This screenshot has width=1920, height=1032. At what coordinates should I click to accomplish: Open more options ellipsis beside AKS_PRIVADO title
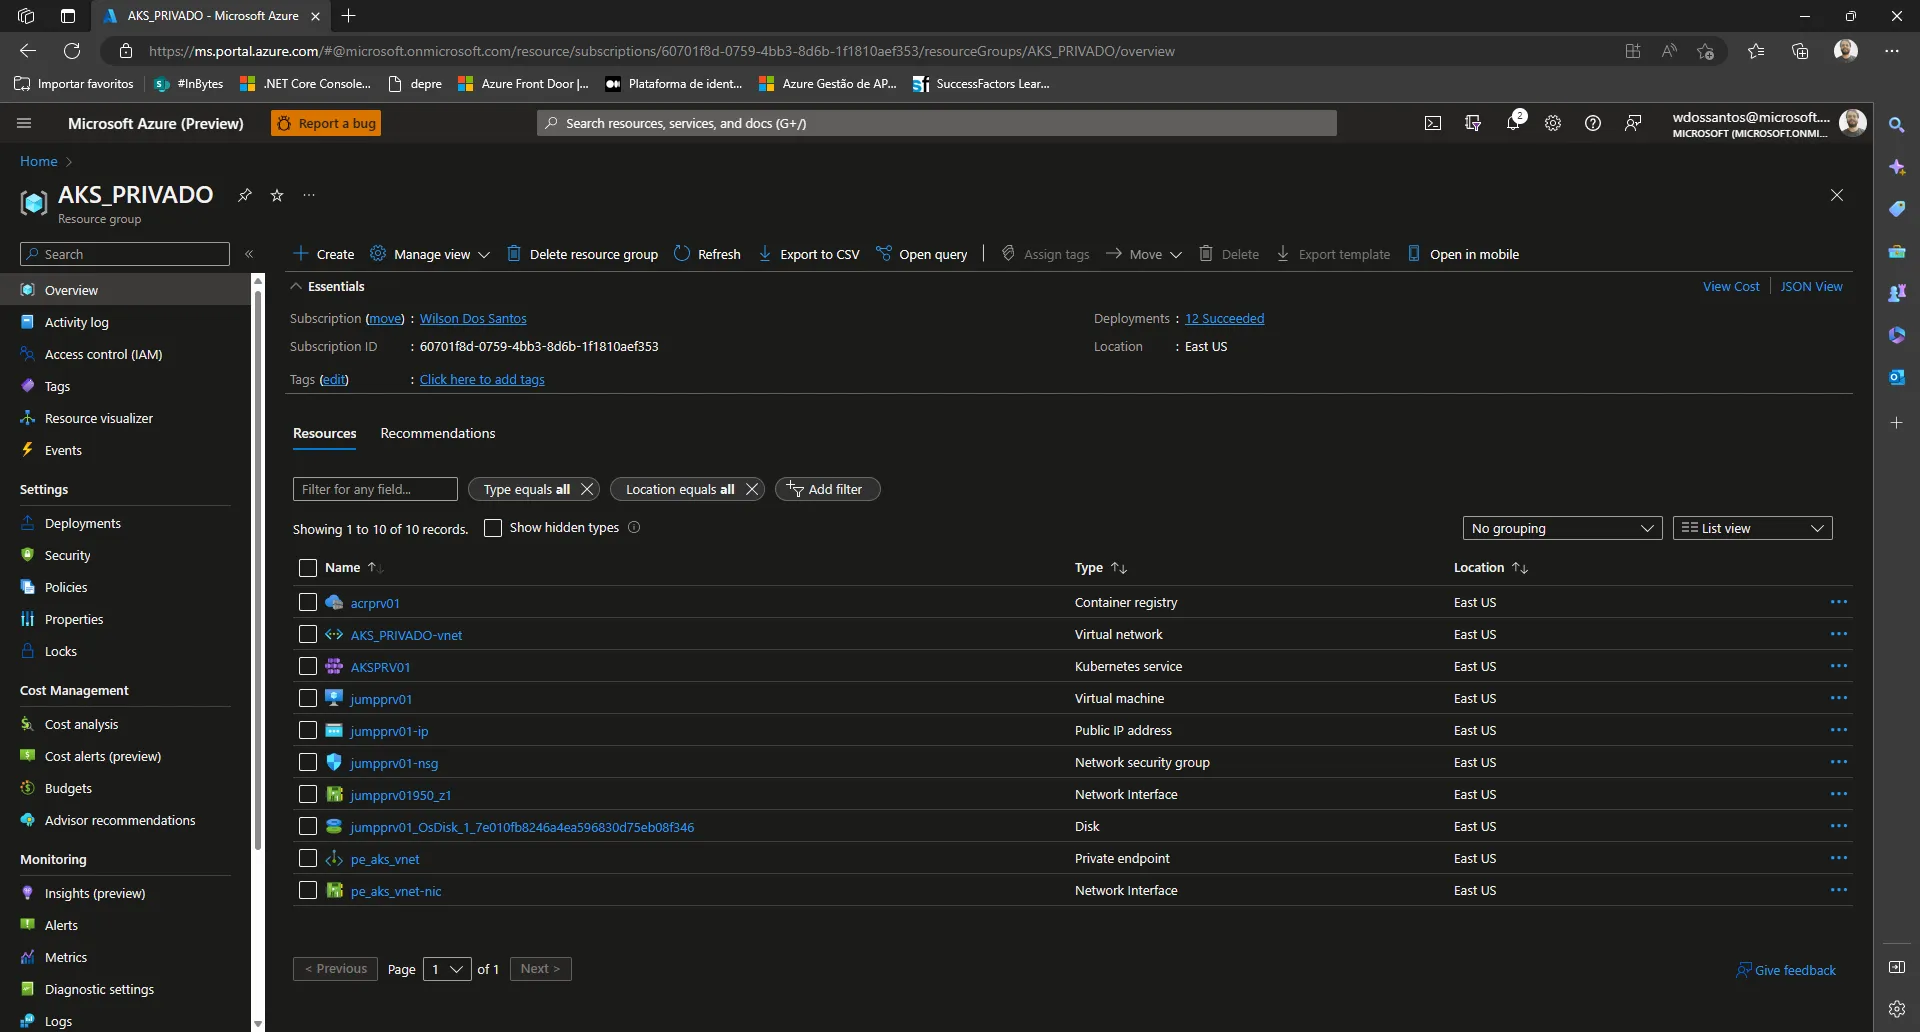[x=309, y=195]
